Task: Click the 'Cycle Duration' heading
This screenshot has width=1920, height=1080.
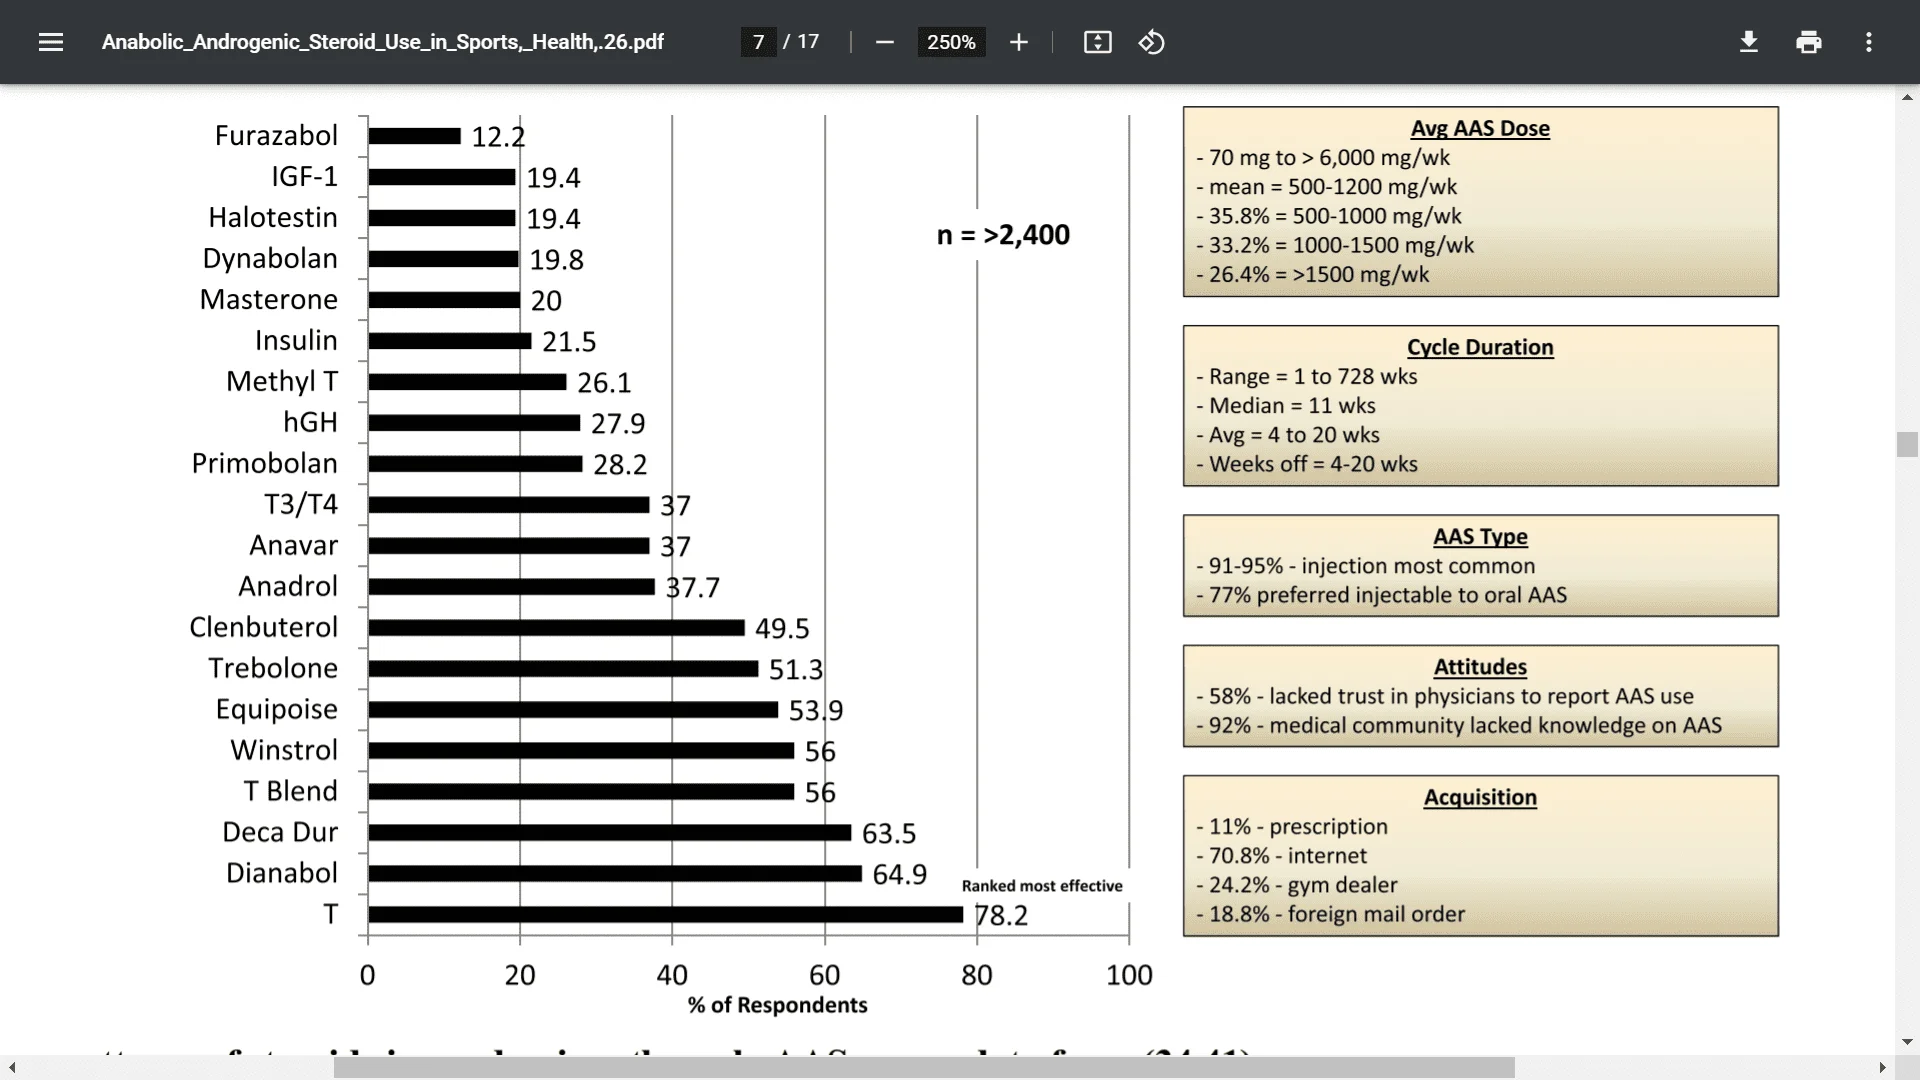Action: click(1480, 347)
